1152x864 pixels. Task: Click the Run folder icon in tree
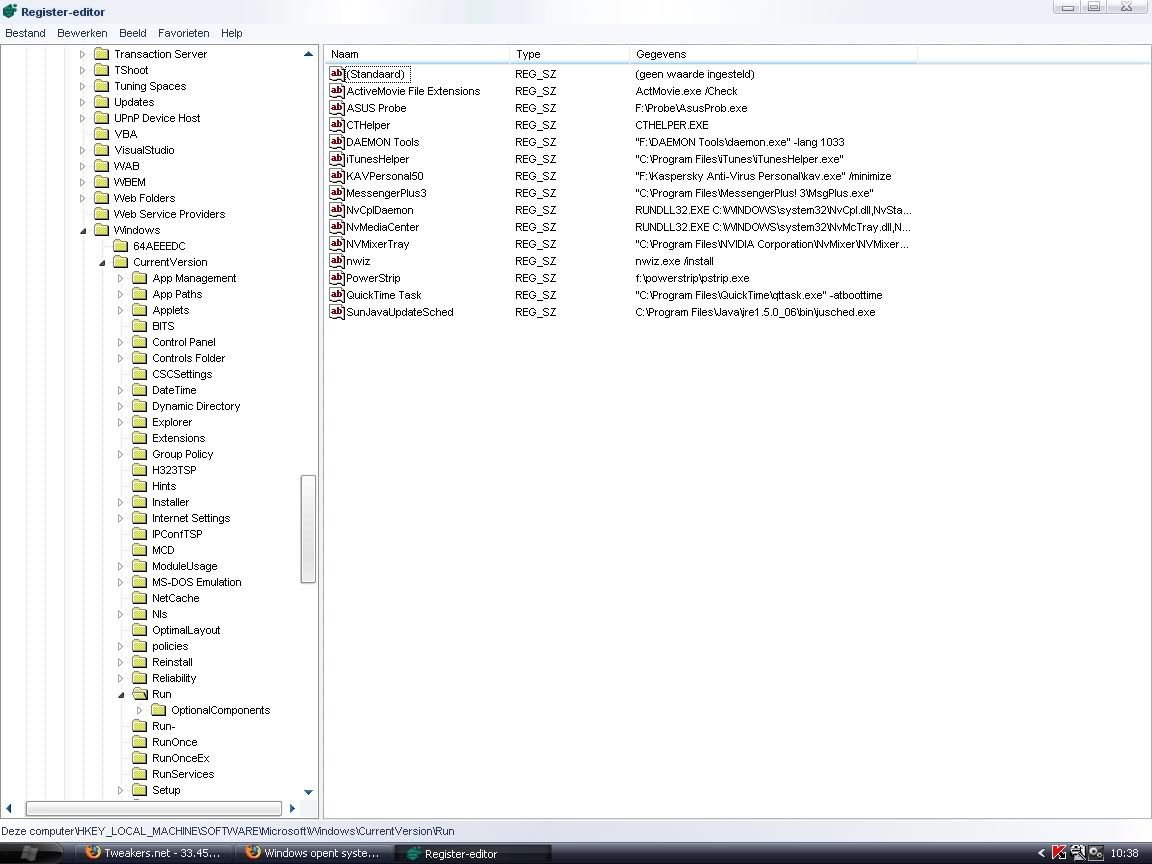click(139, 694)
